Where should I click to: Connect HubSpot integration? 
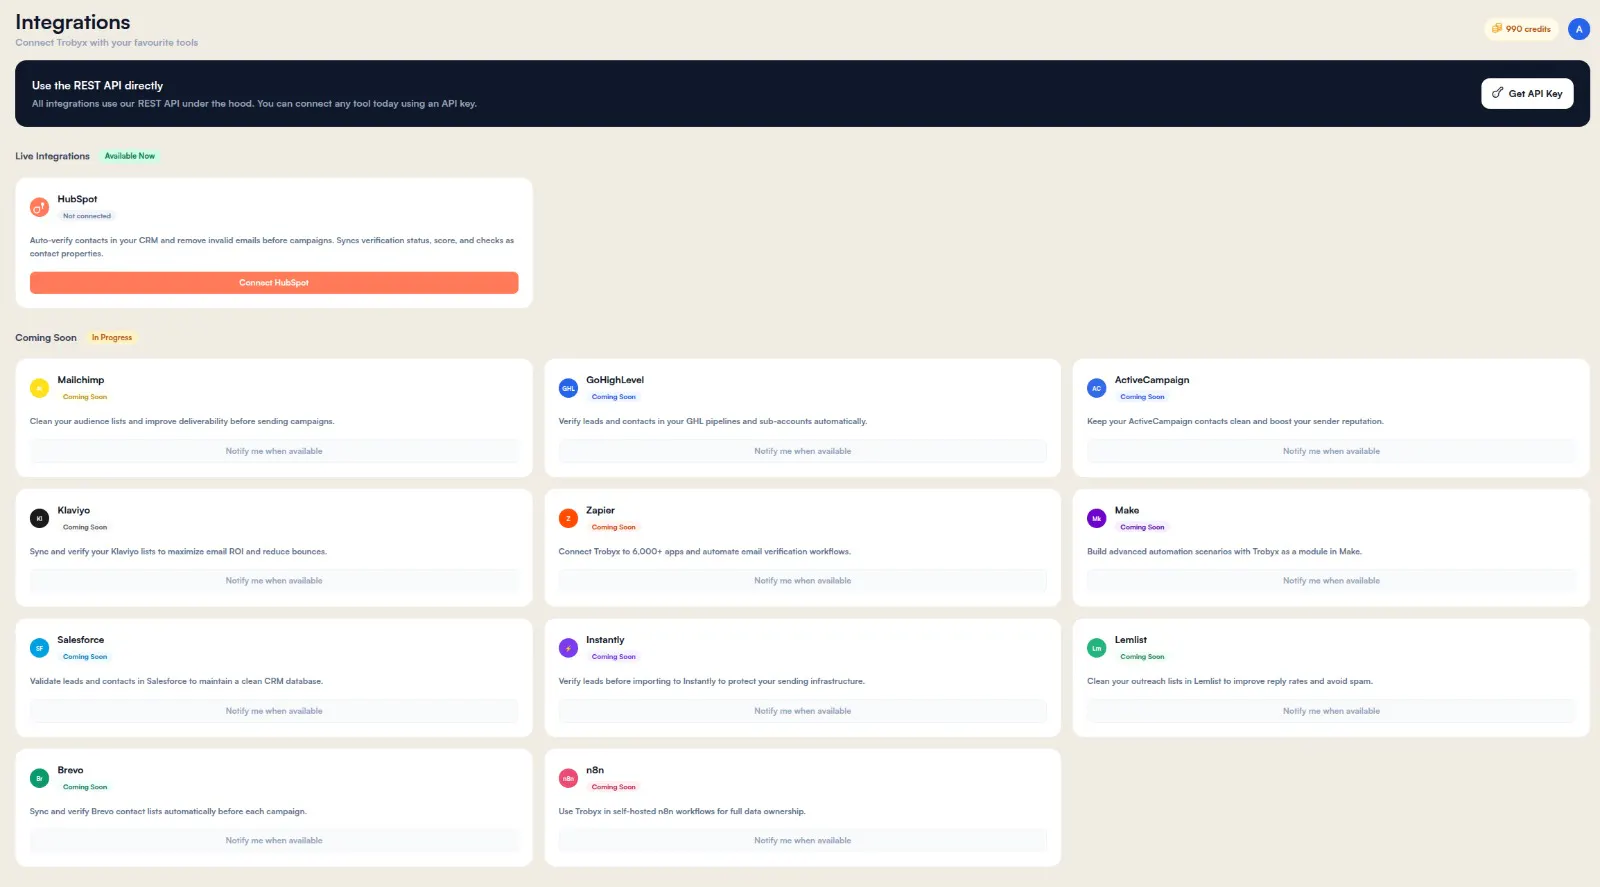tap(274, 283)
